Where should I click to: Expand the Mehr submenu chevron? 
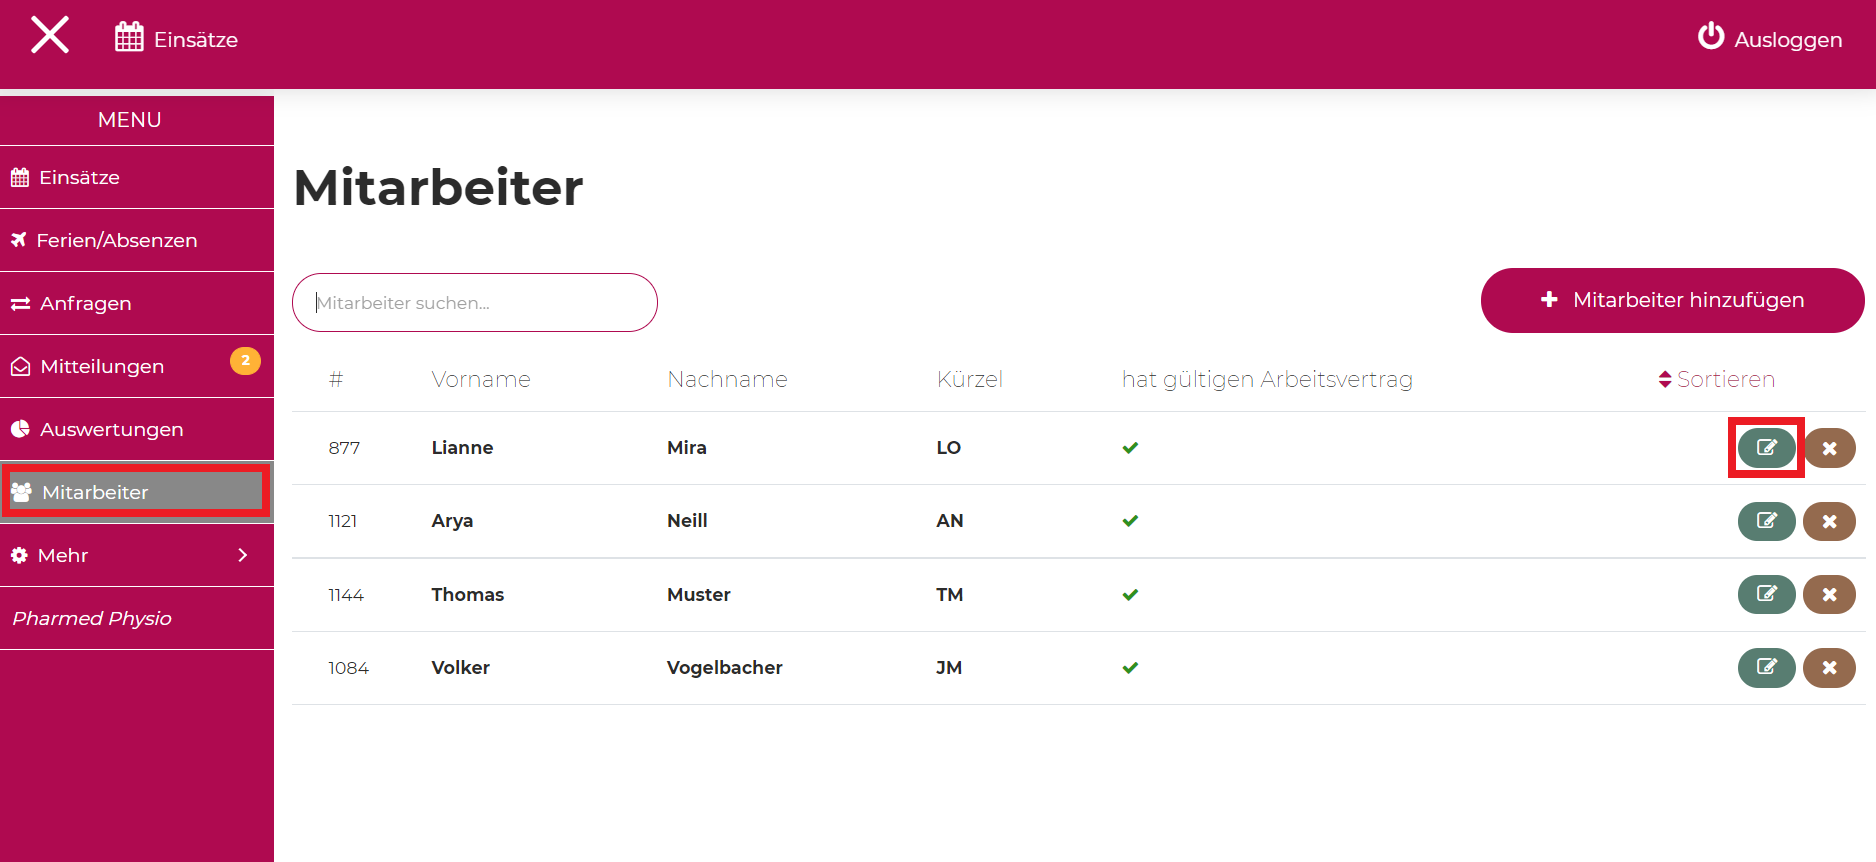click(242, 555)
